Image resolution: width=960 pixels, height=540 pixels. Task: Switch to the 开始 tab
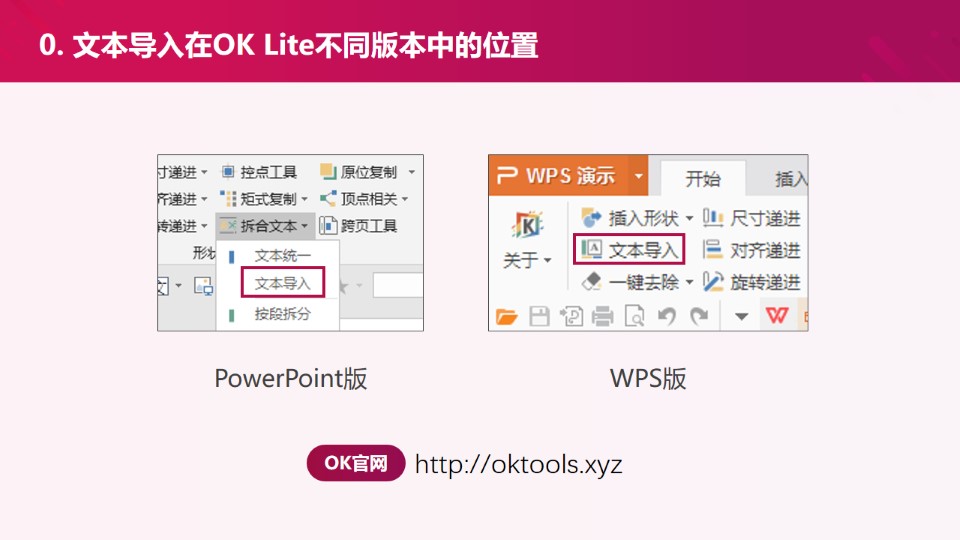pyautogui.click(x=702, y=178)
